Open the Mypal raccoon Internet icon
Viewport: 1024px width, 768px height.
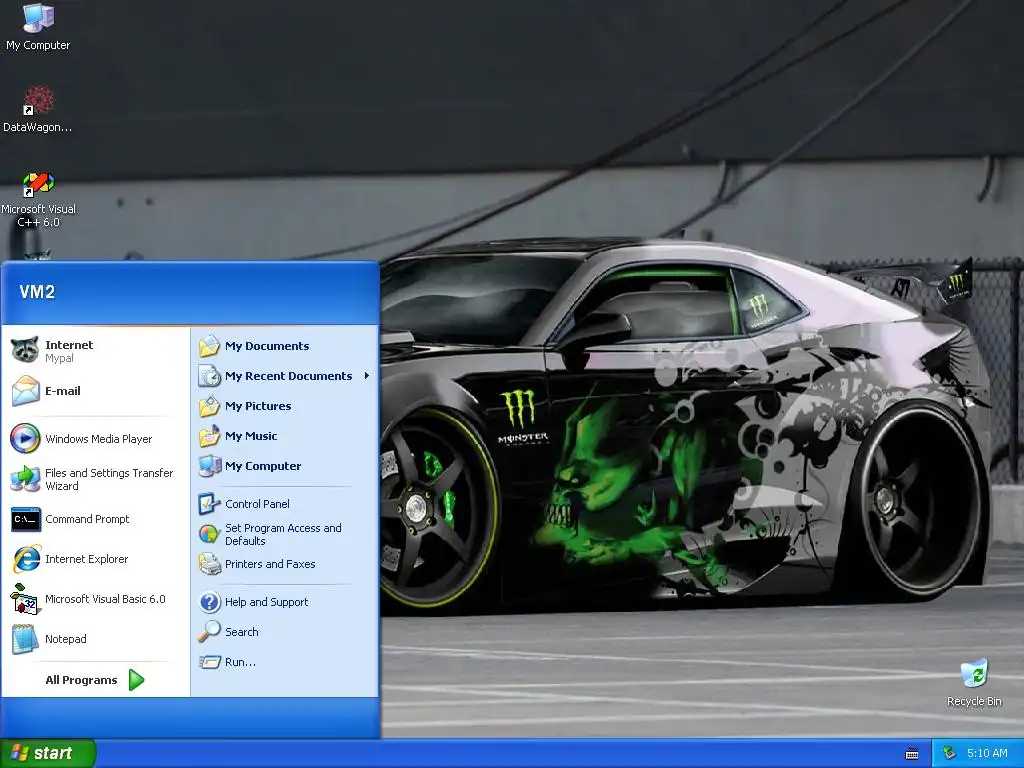pyautogui.click(x=25, y=351)
